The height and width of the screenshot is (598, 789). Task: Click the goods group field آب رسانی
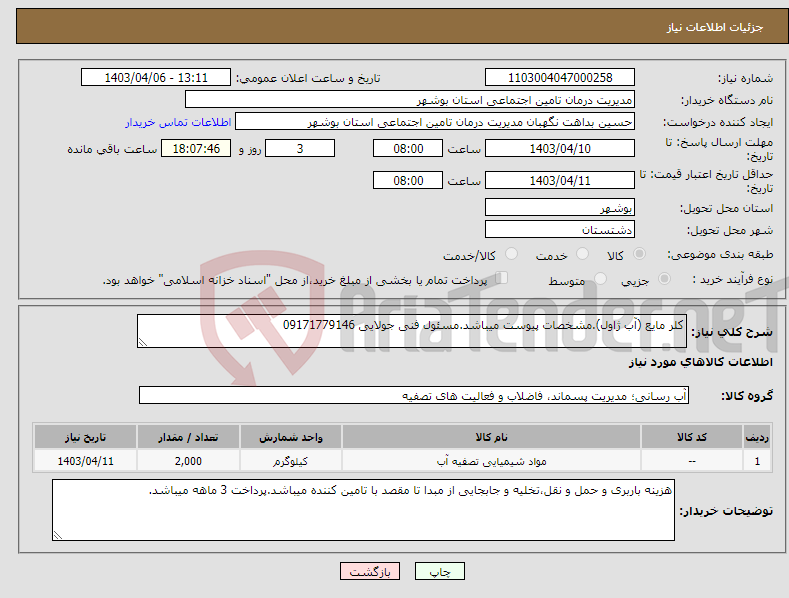click(x=414, y=396)
